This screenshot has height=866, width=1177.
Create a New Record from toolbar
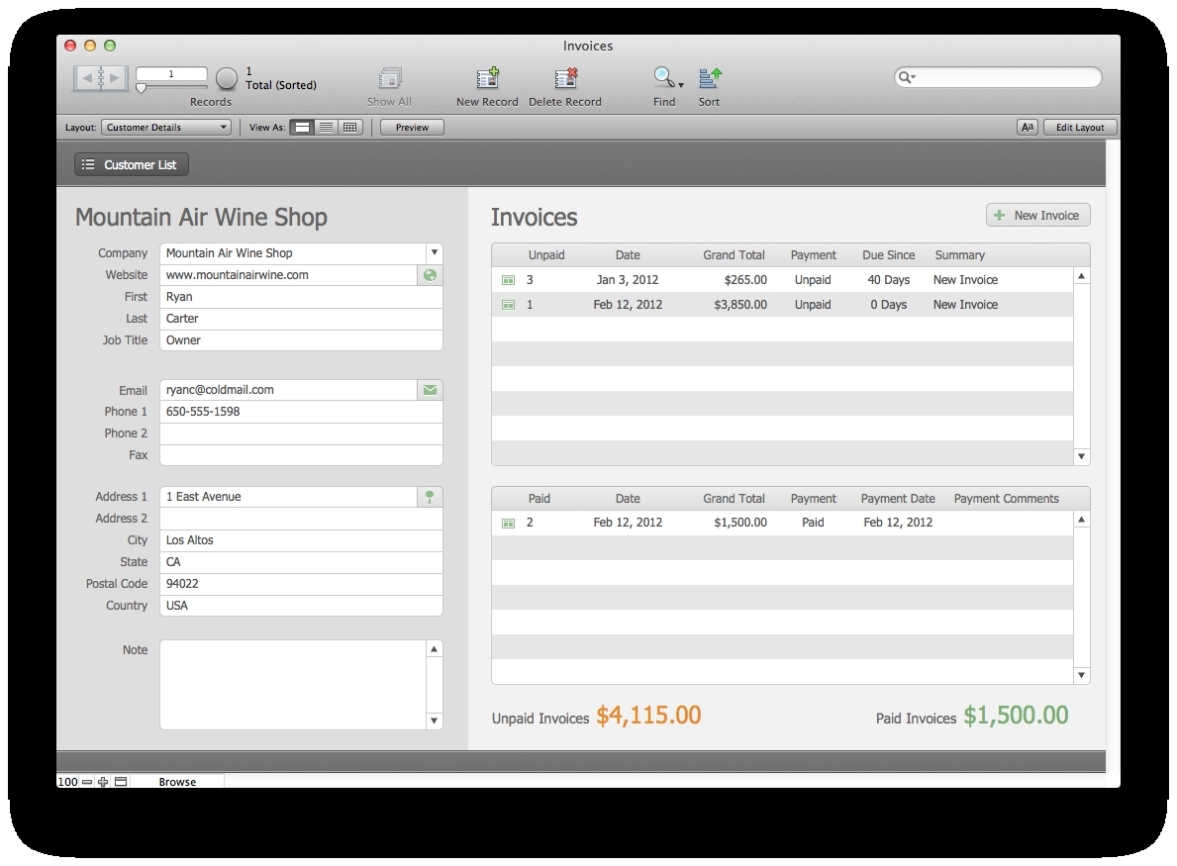click(488, 78)
